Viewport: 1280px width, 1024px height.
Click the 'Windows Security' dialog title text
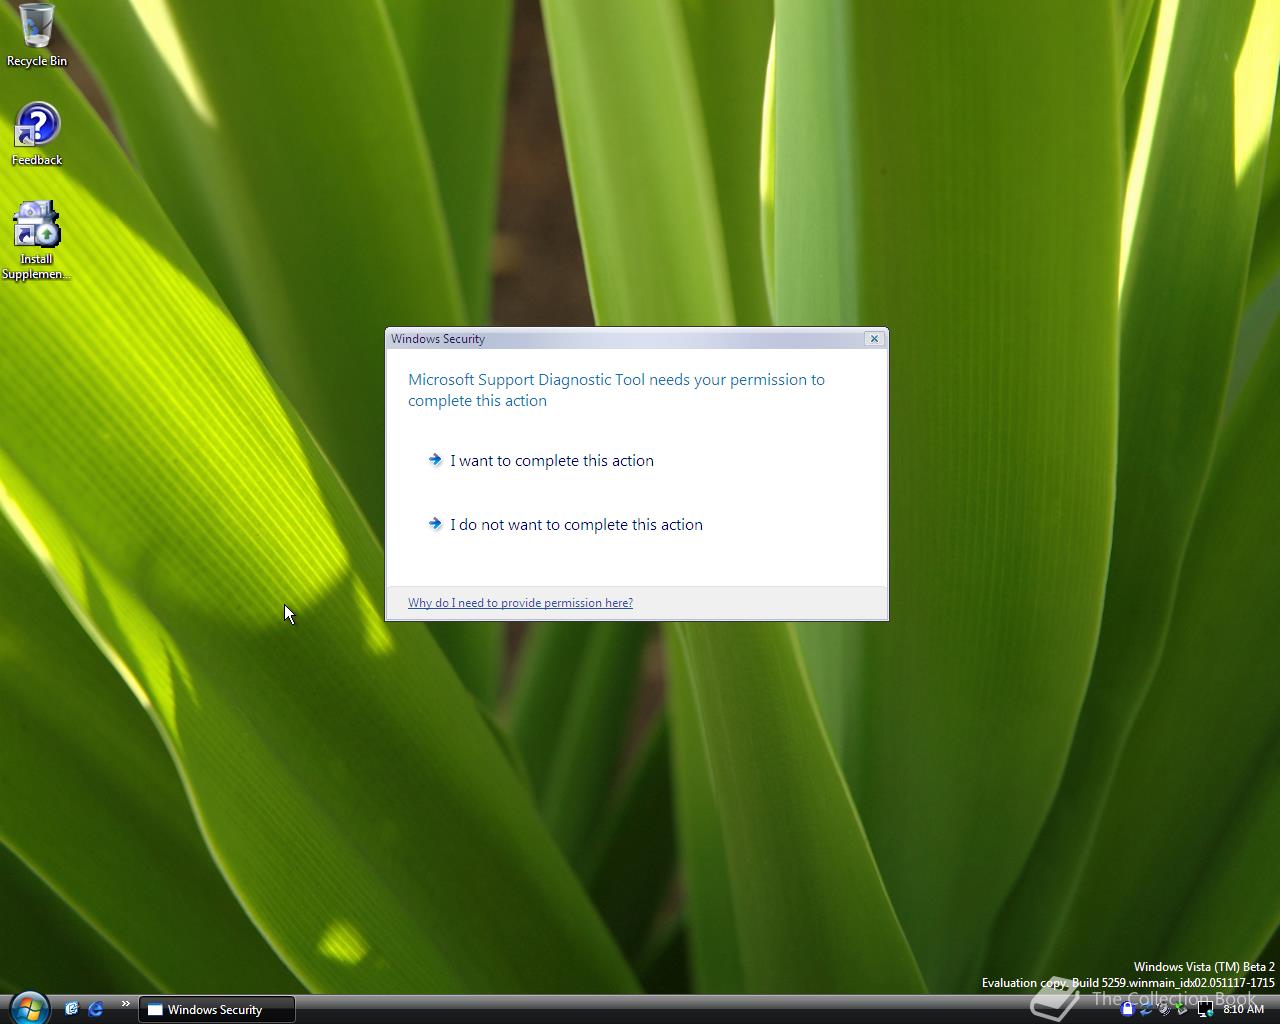point(438,339)
